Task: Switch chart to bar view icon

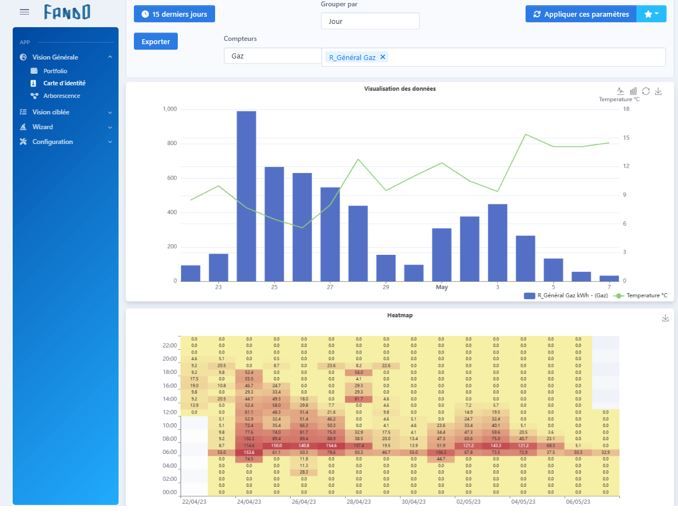Action: [633, 91]
